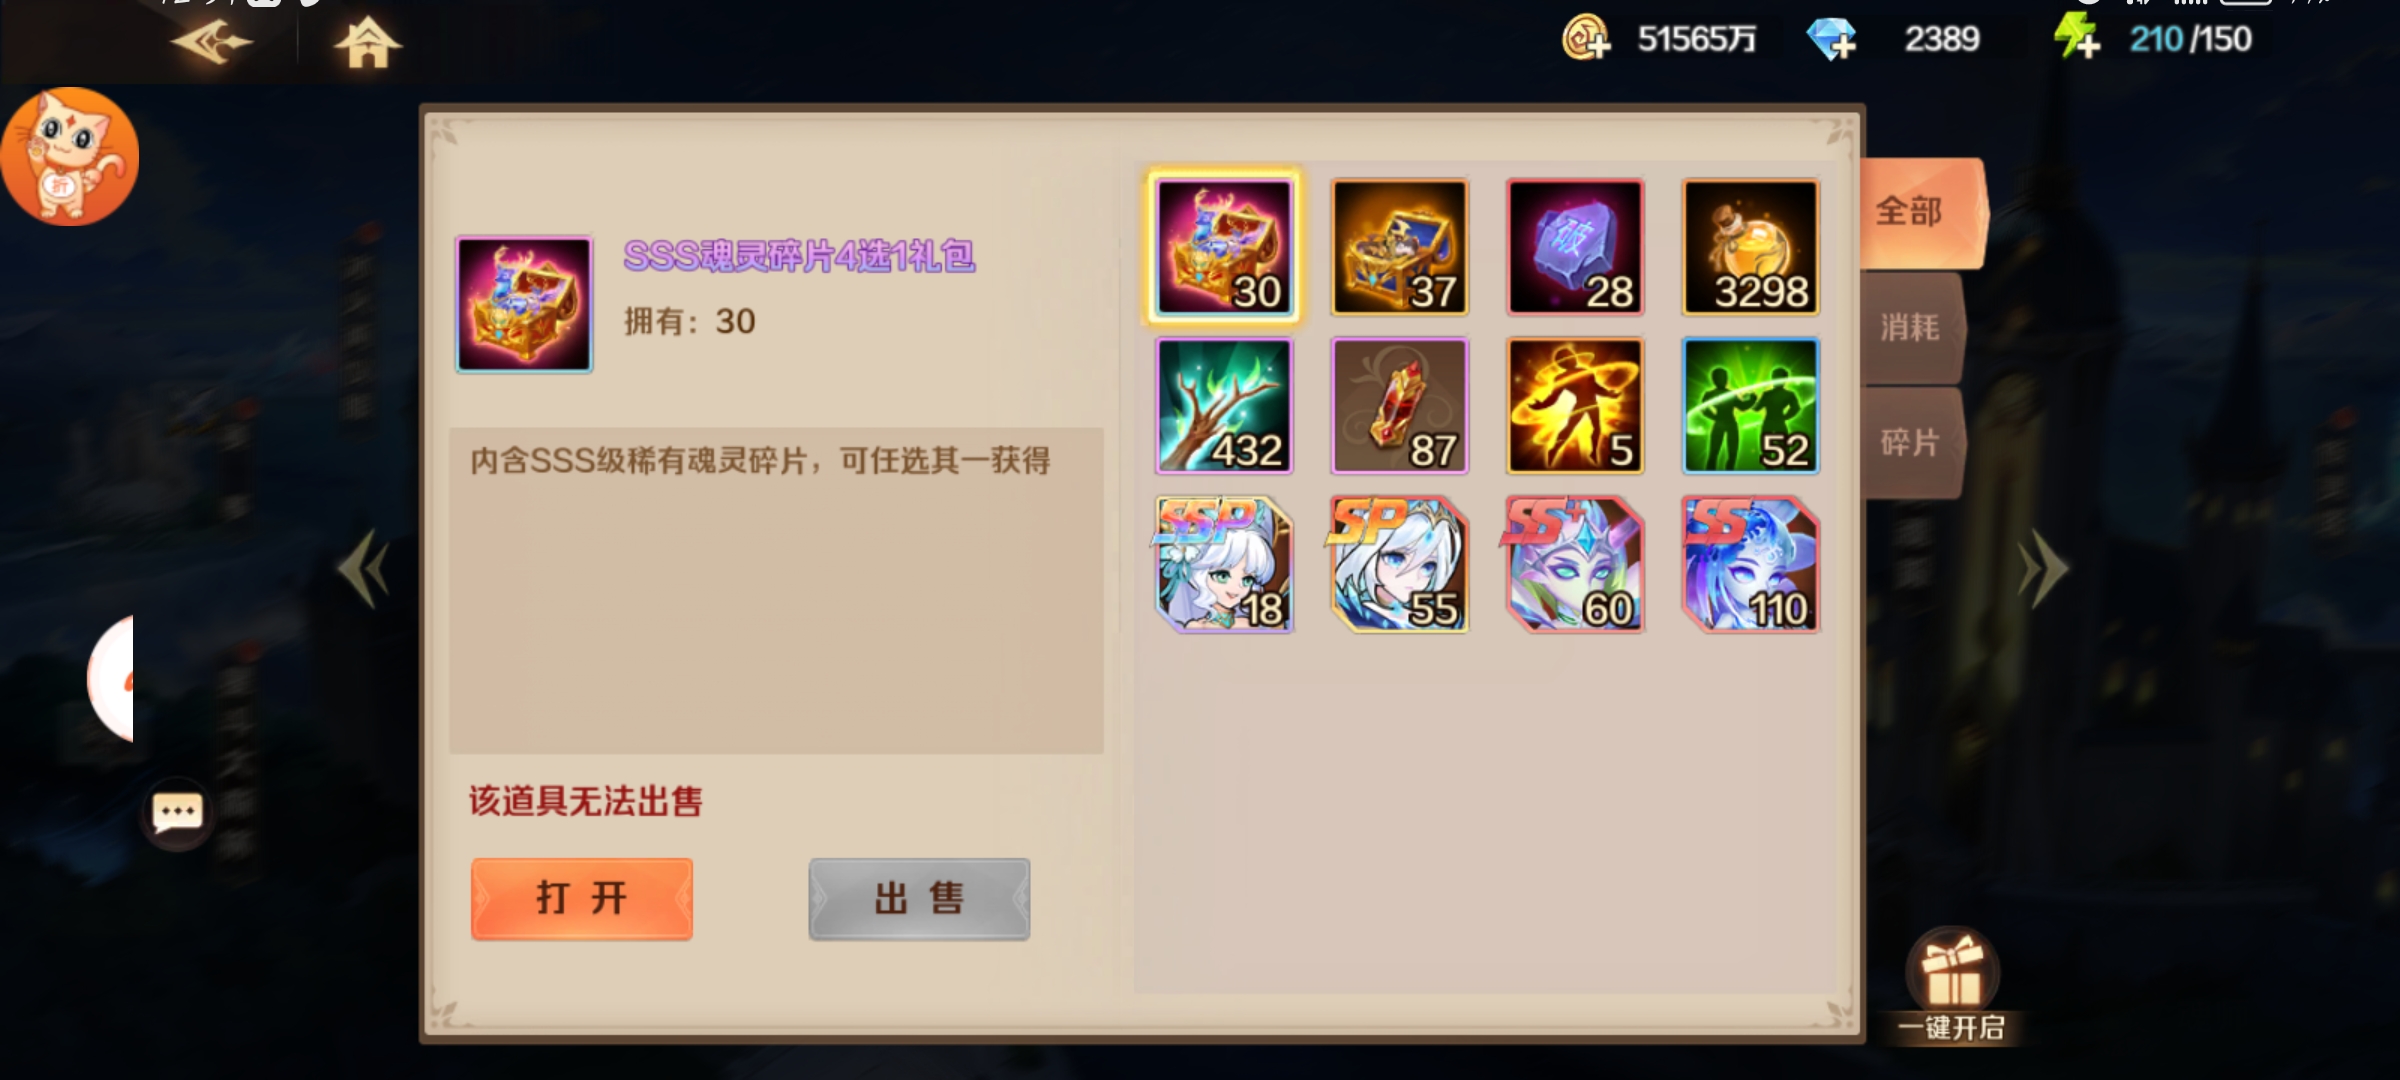The height and width of the screenshot is (1080, 2400).
Task: Select the red crystal item with 87
Action: [1400, 405]
